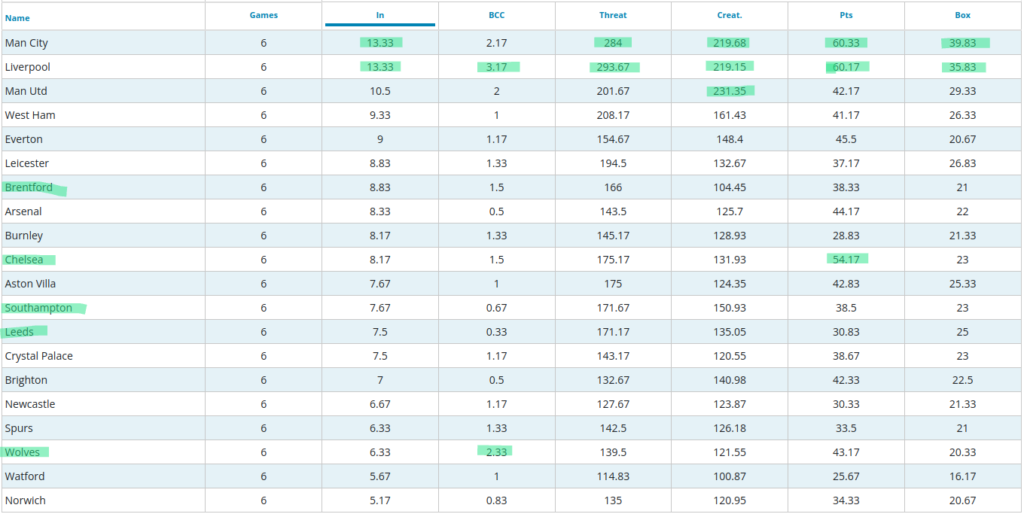Click Aston Villa's Box value 25.33

pos(963,284)
